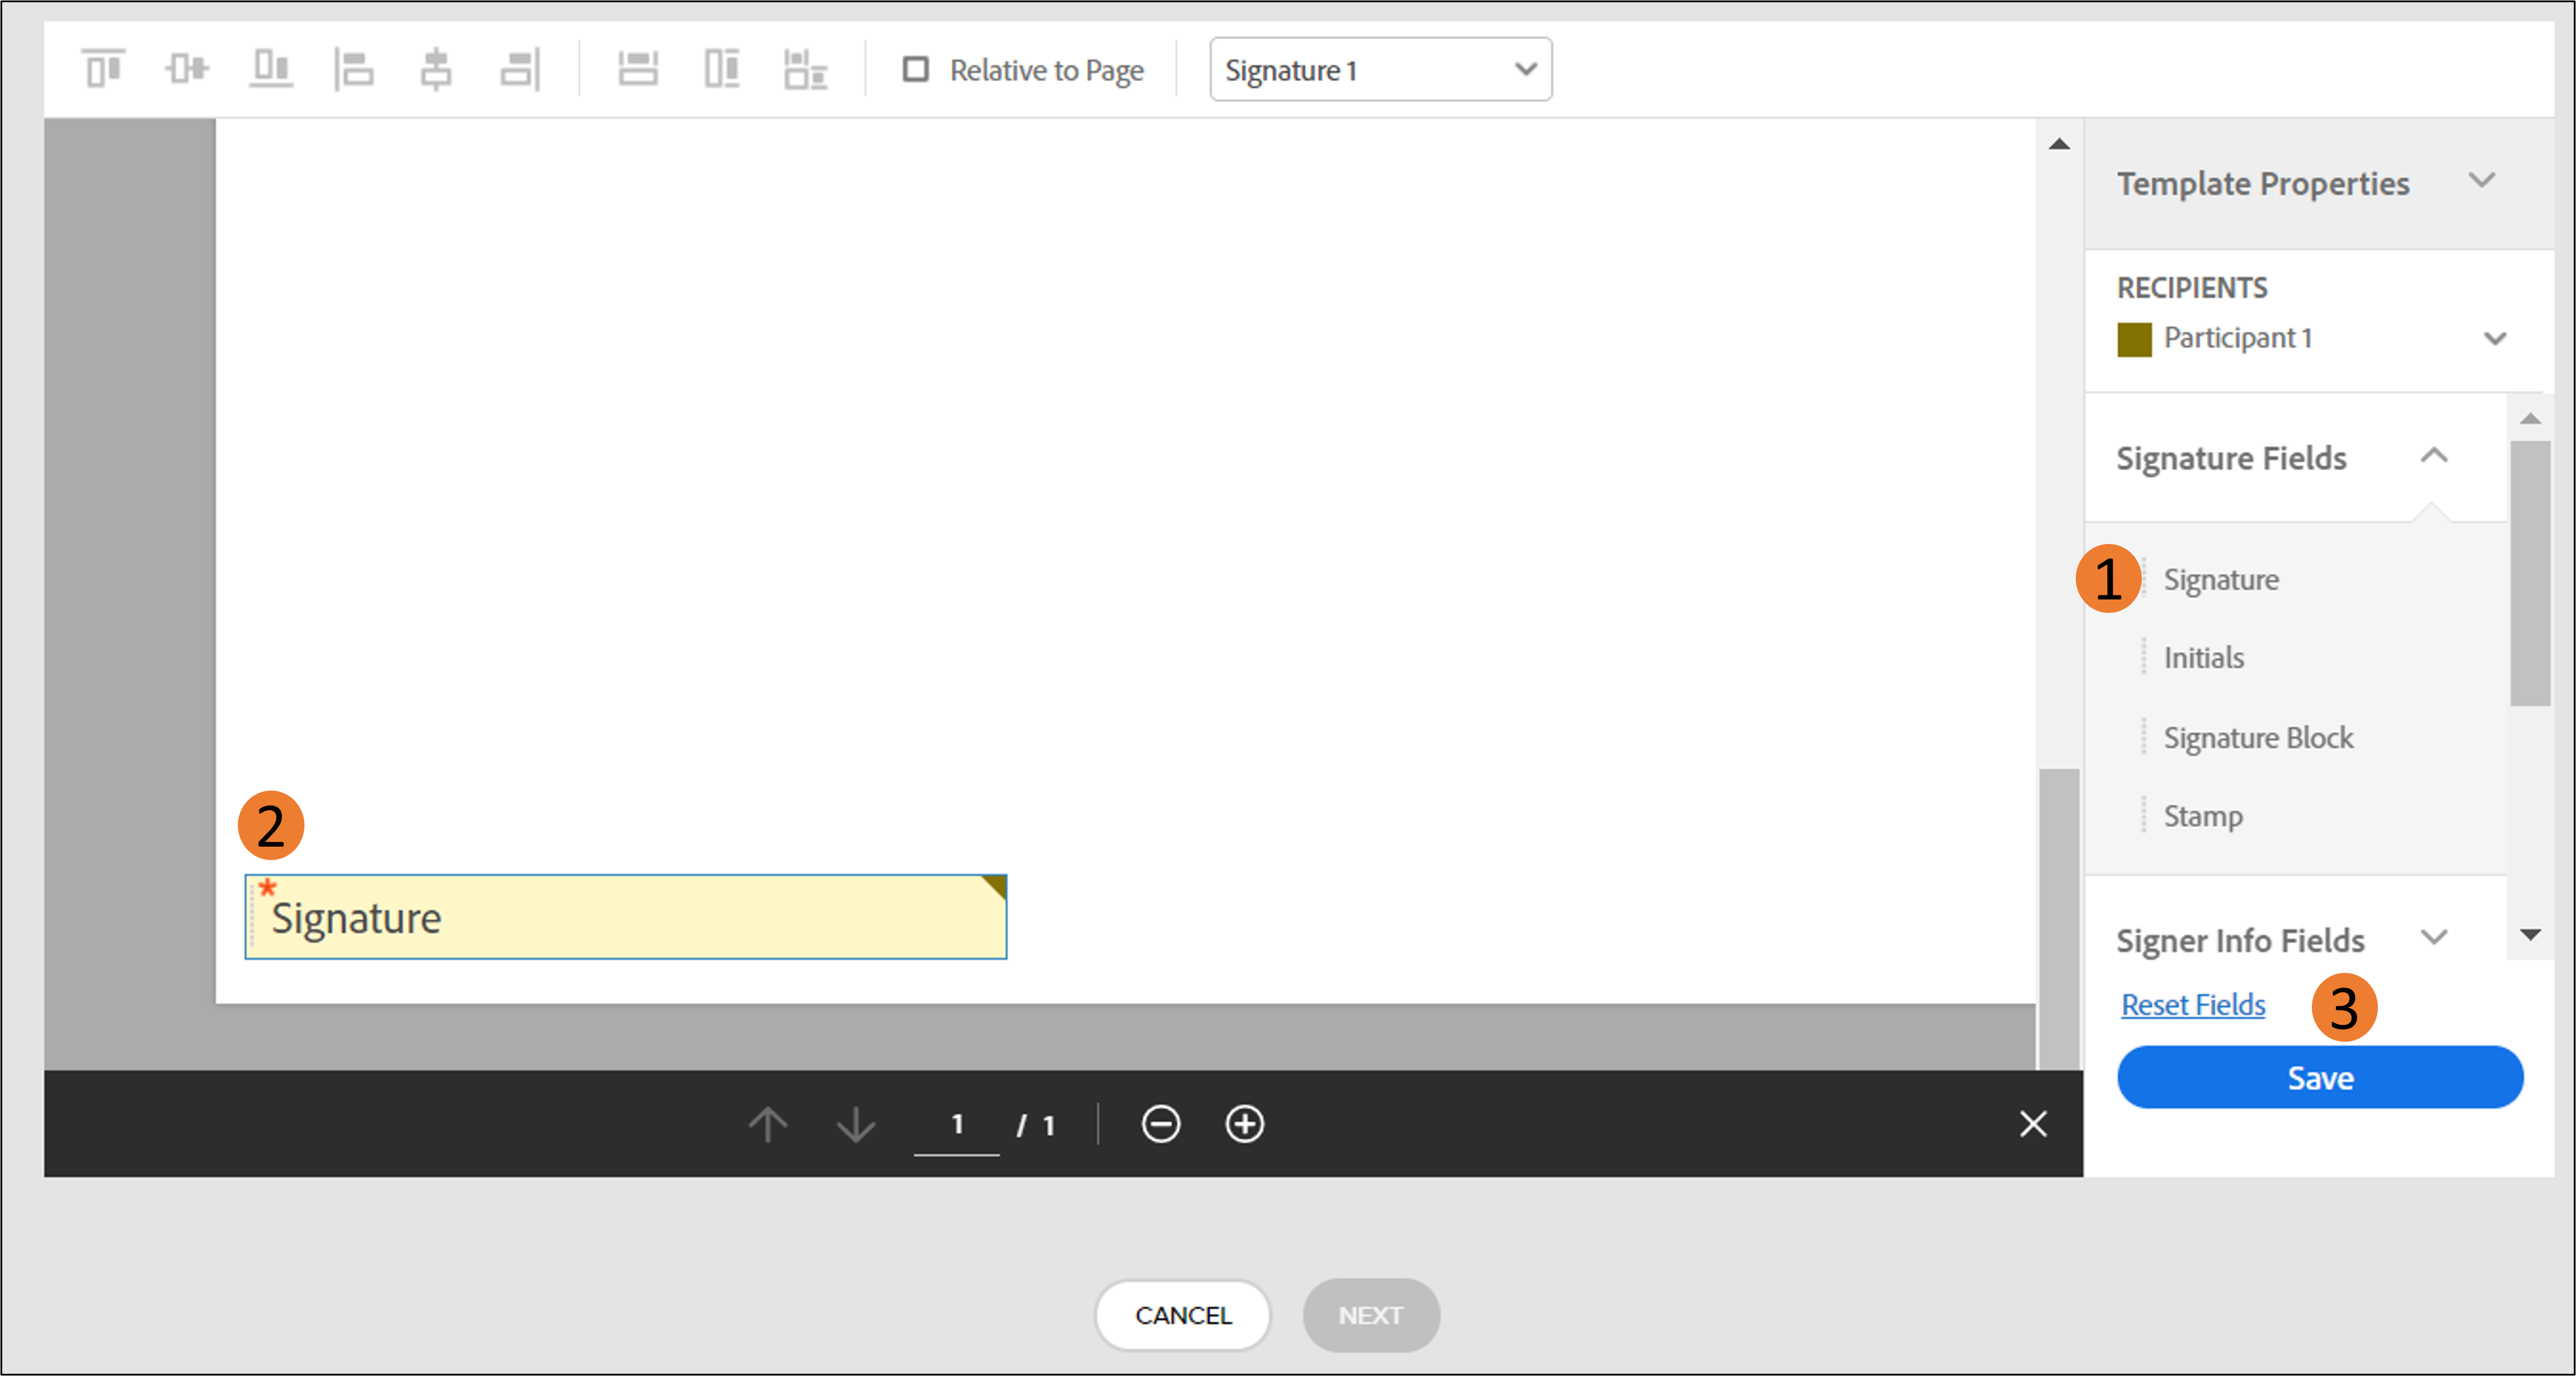The height and width of the screenshot is (1376, 2576).
Task: Select the Signature Block field type
Action: (2257, 738)
